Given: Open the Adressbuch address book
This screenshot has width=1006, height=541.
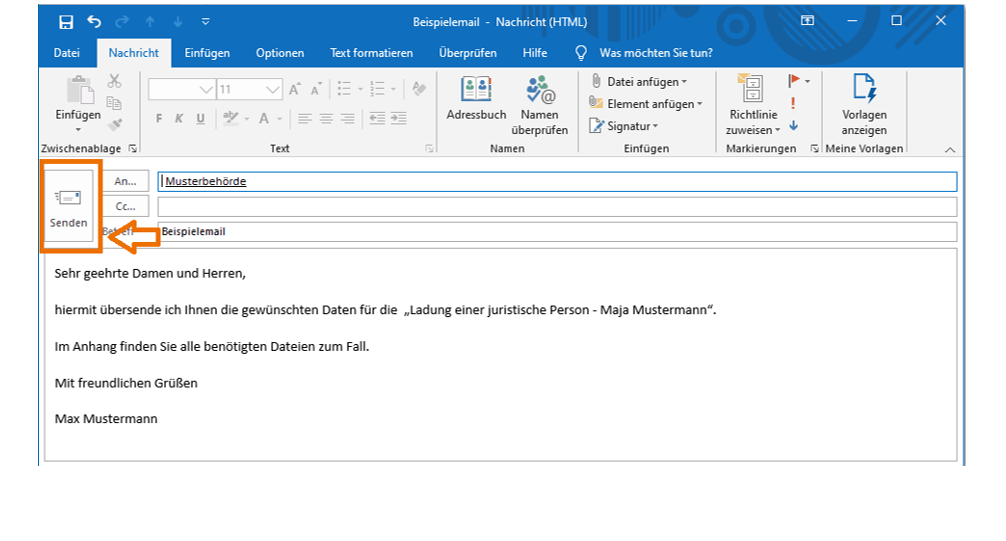Looking at the screenshot, I should point(476,100).
